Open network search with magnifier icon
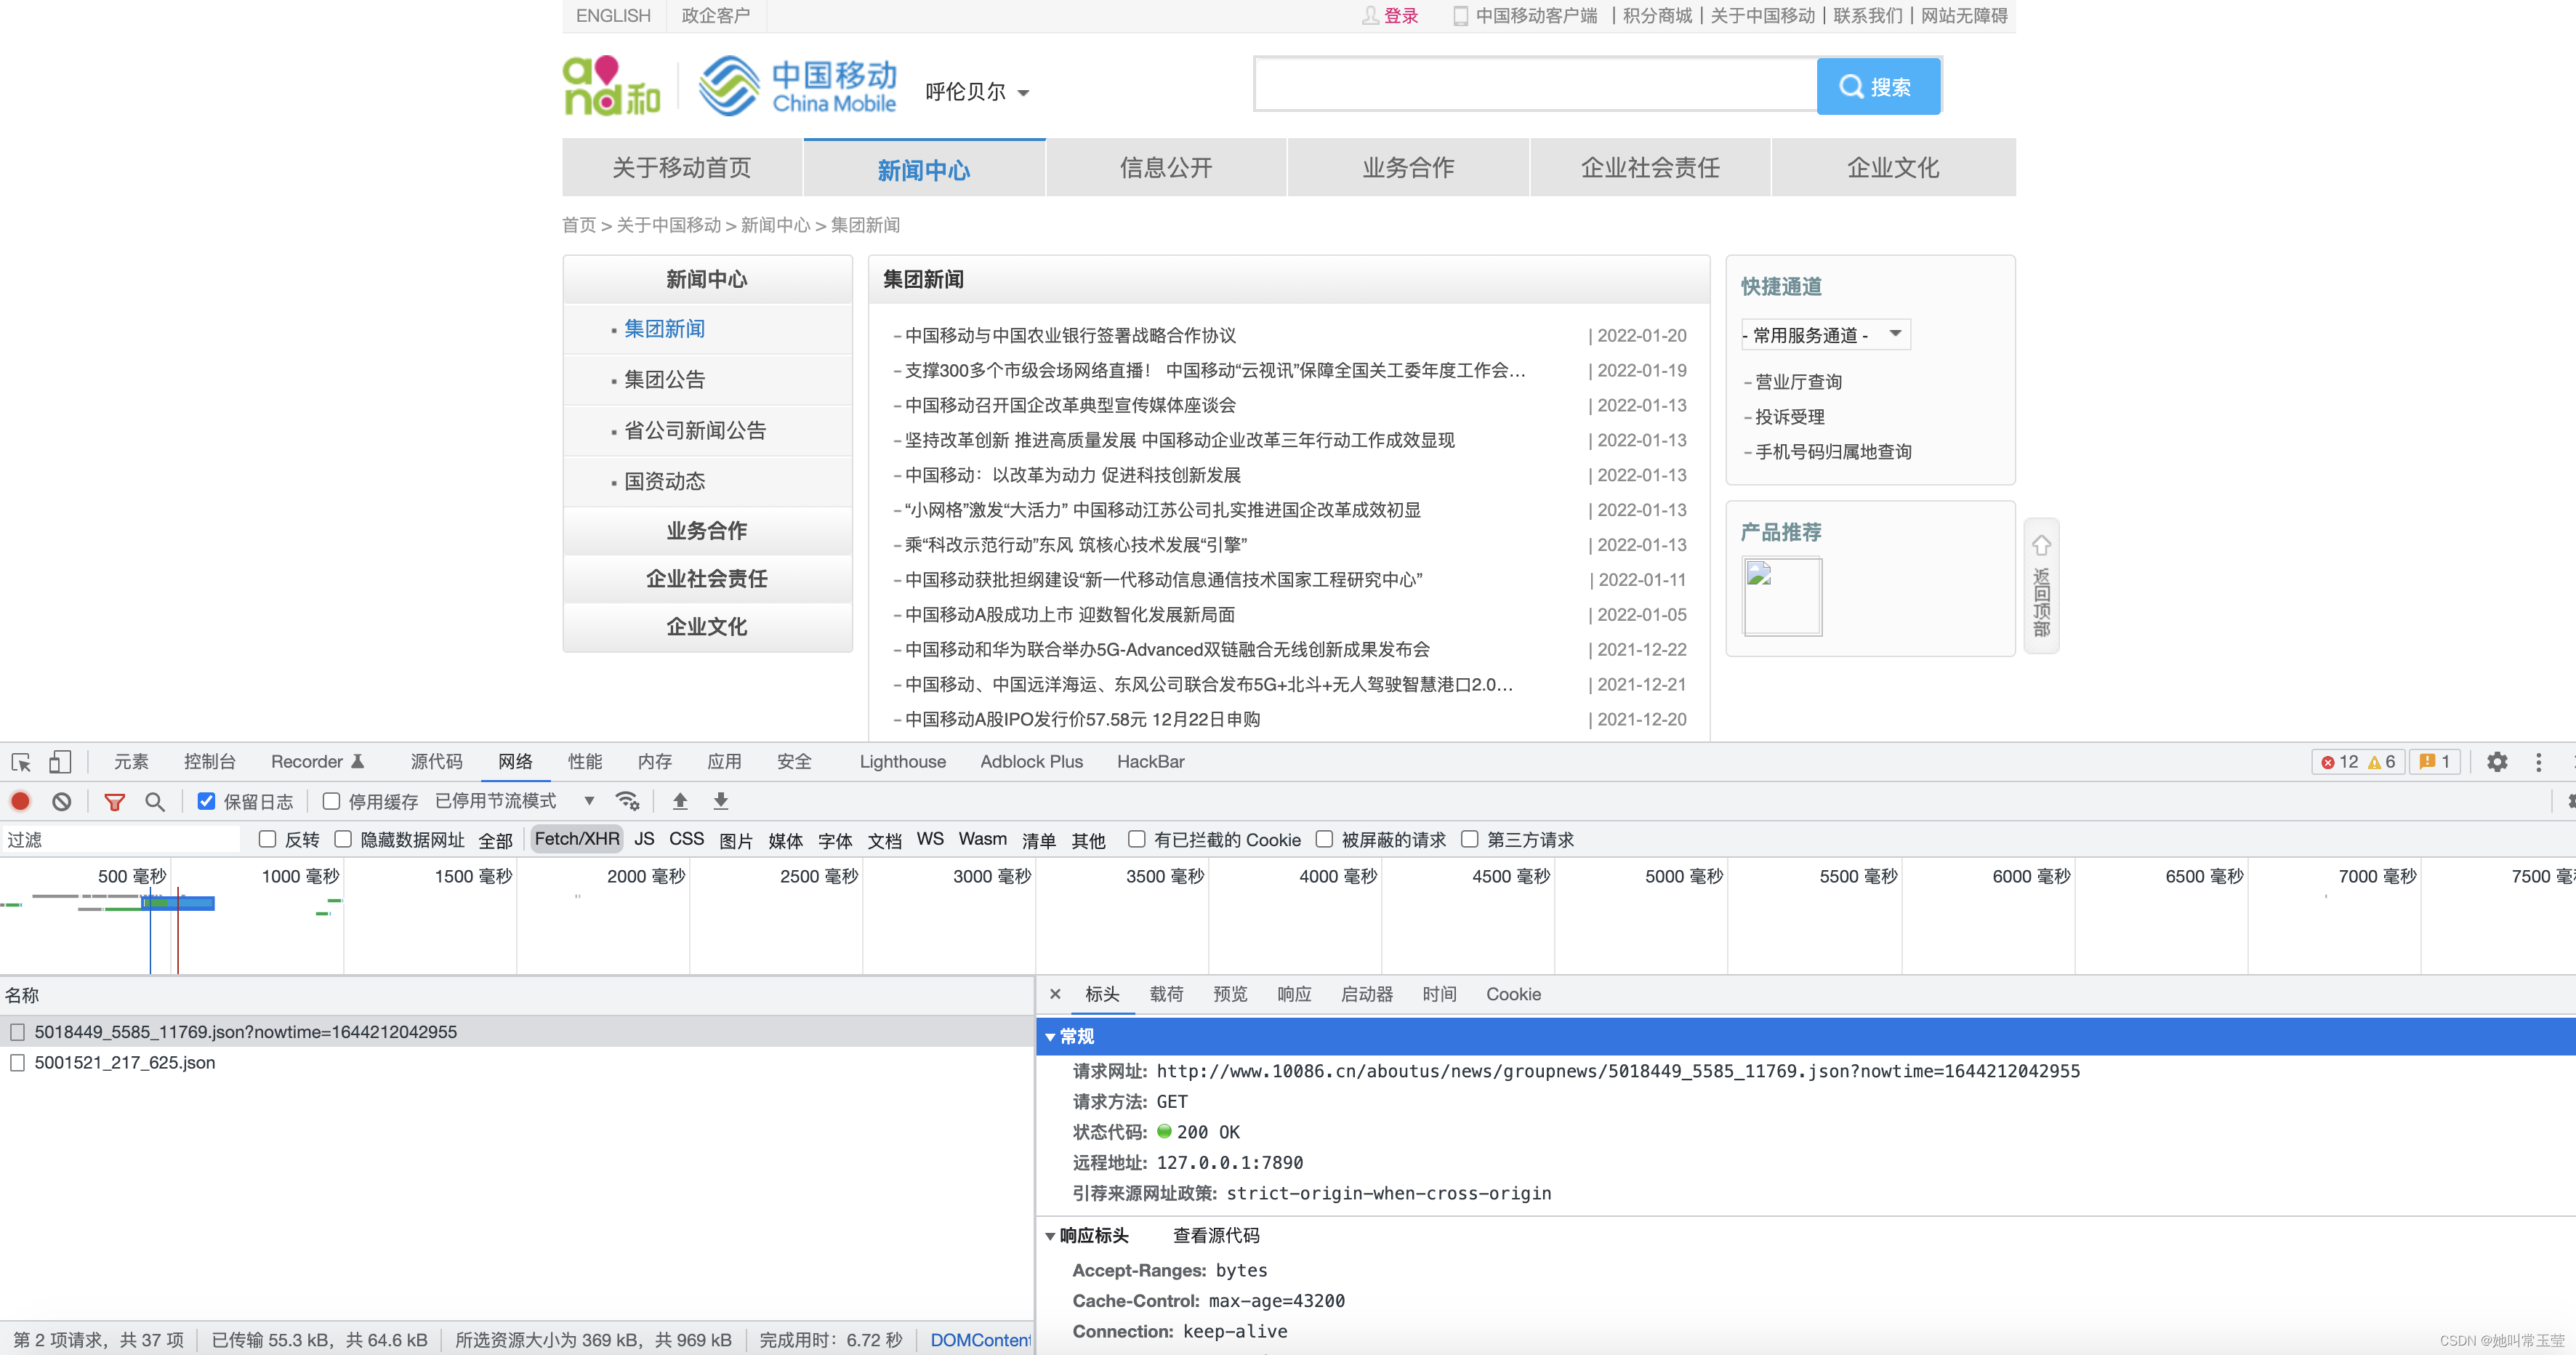The height and width of the screenshot is (1355, 2576). 155,801
